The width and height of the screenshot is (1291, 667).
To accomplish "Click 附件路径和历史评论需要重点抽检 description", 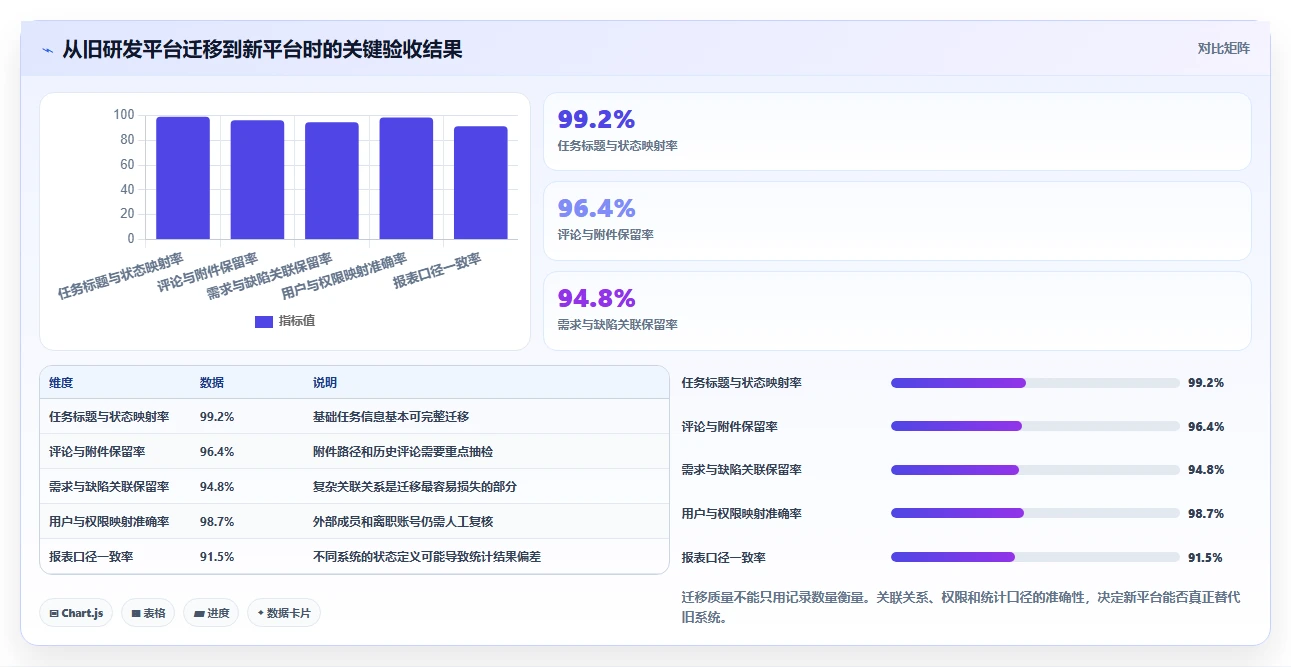I will tap(403, 451).
